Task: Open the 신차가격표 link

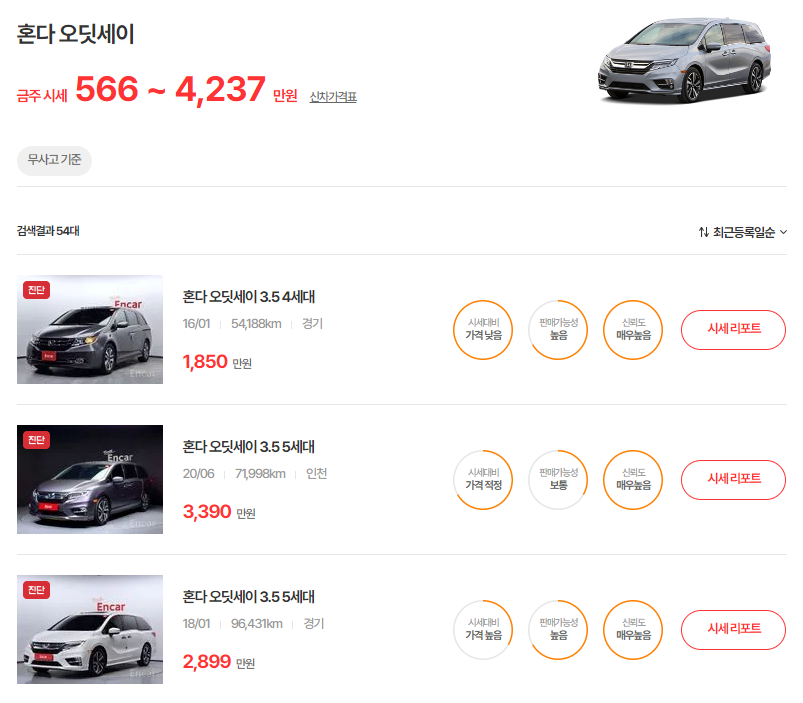Action: [x=333, y=97]
